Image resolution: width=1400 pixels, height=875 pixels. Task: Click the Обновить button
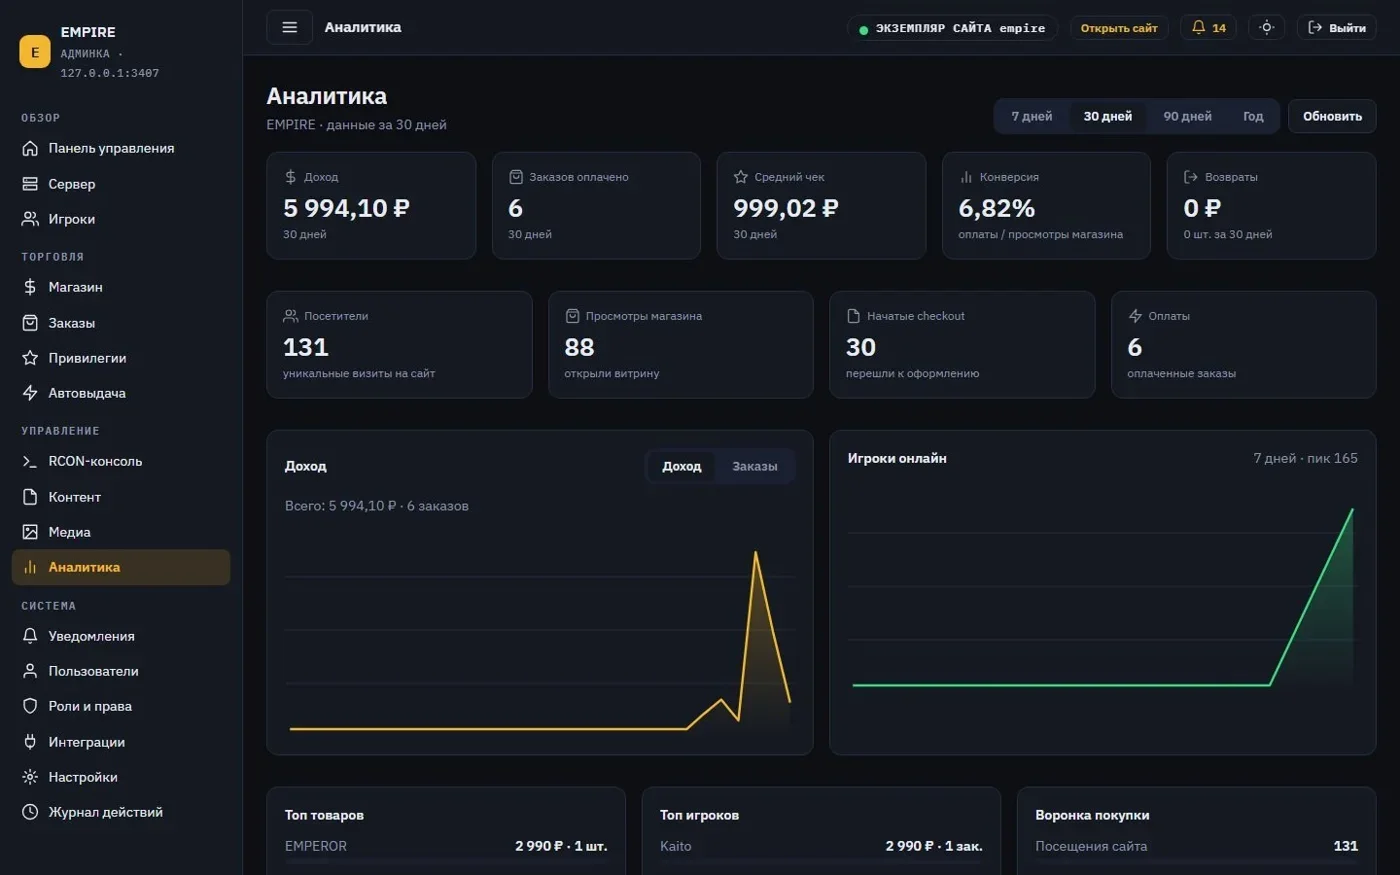pyautogui.click(x=1332, y=116)
